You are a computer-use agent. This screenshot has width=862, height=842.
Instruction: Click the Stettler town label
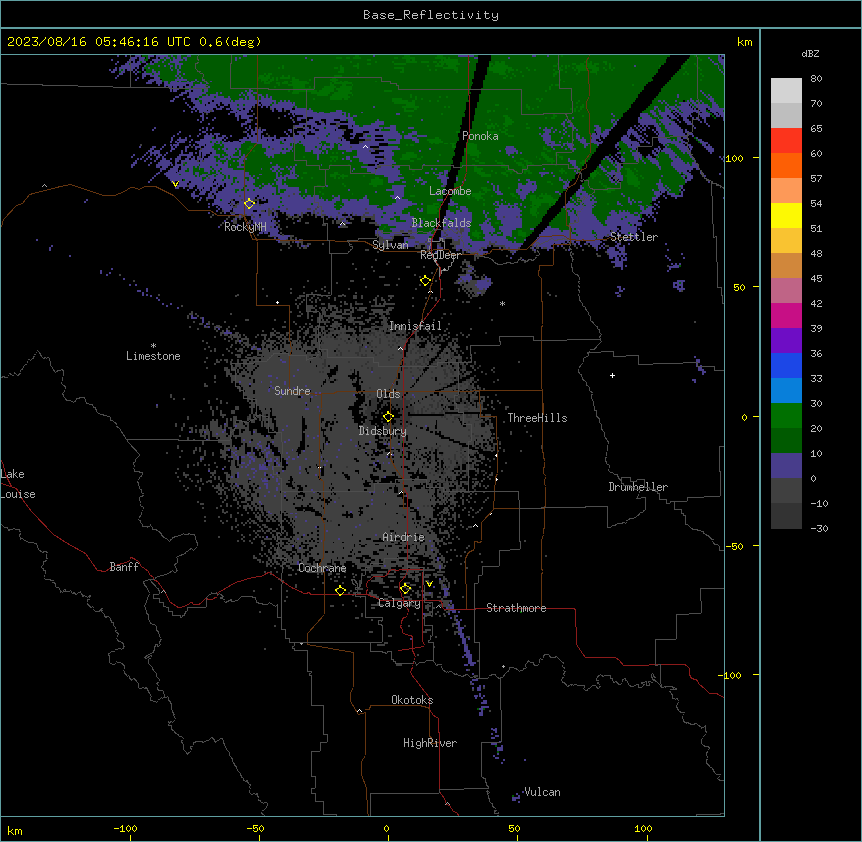tap(634, 237)
